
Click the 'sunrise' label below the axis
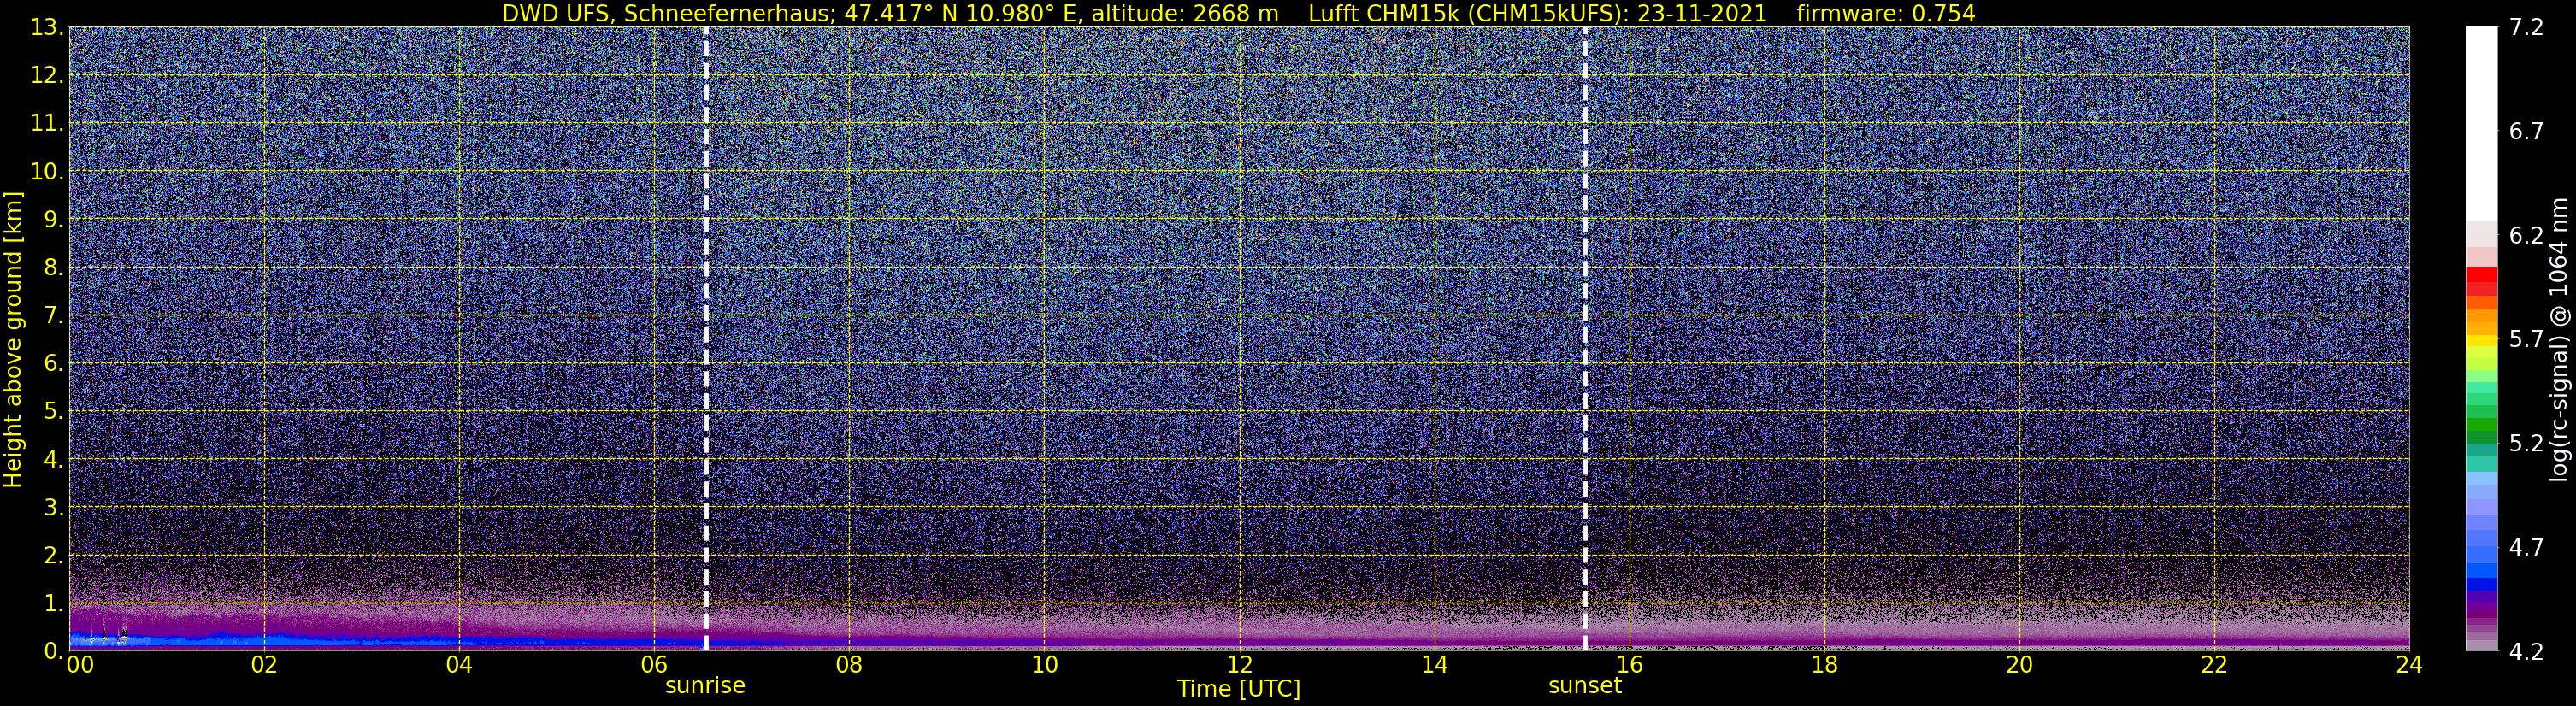pyautogui.click(x=706, y=686)
